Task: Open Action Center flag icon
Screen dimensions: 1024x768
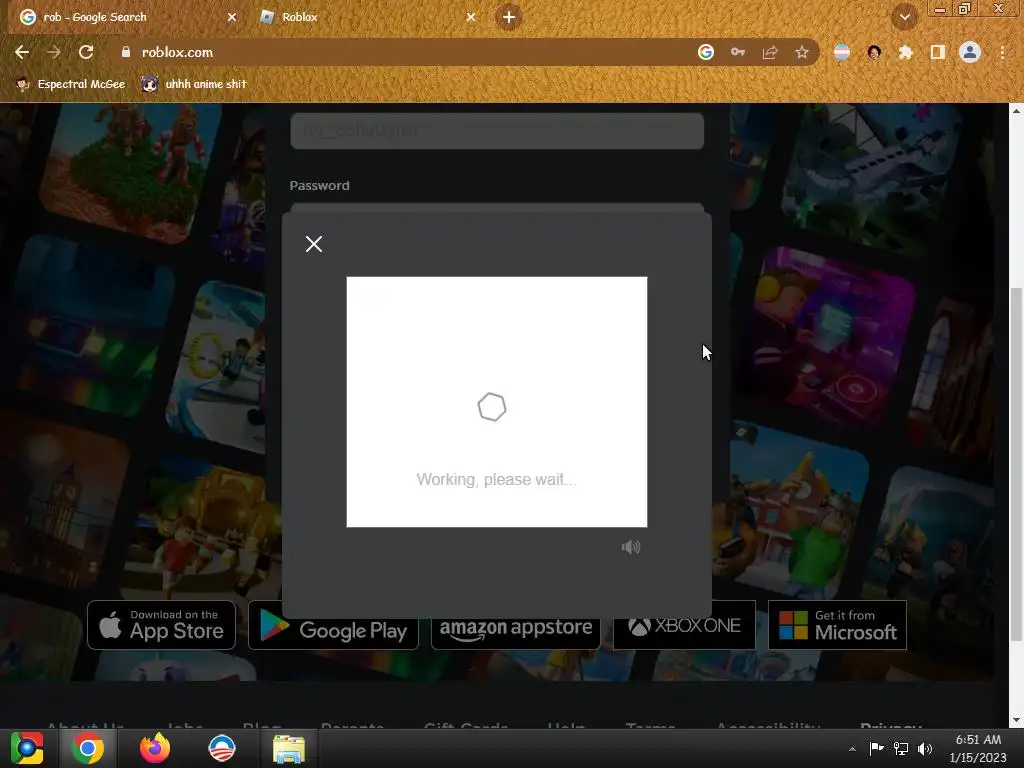Action: click(x=876, y=748)
